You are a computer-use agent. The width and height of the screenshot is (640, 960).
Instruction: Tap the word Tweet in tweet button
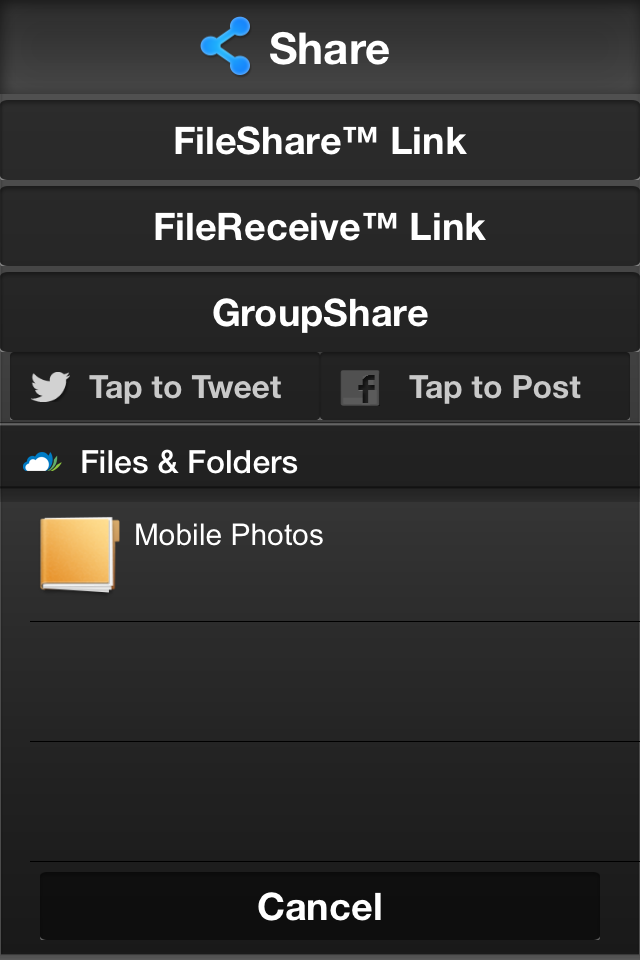tap(236, 387)
